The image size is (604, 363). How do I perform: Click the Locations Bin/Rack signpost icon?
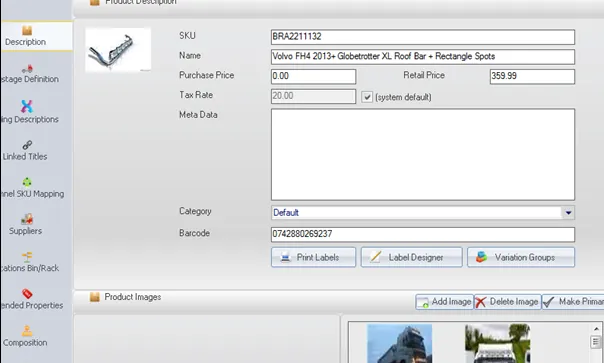click(27, 257)
